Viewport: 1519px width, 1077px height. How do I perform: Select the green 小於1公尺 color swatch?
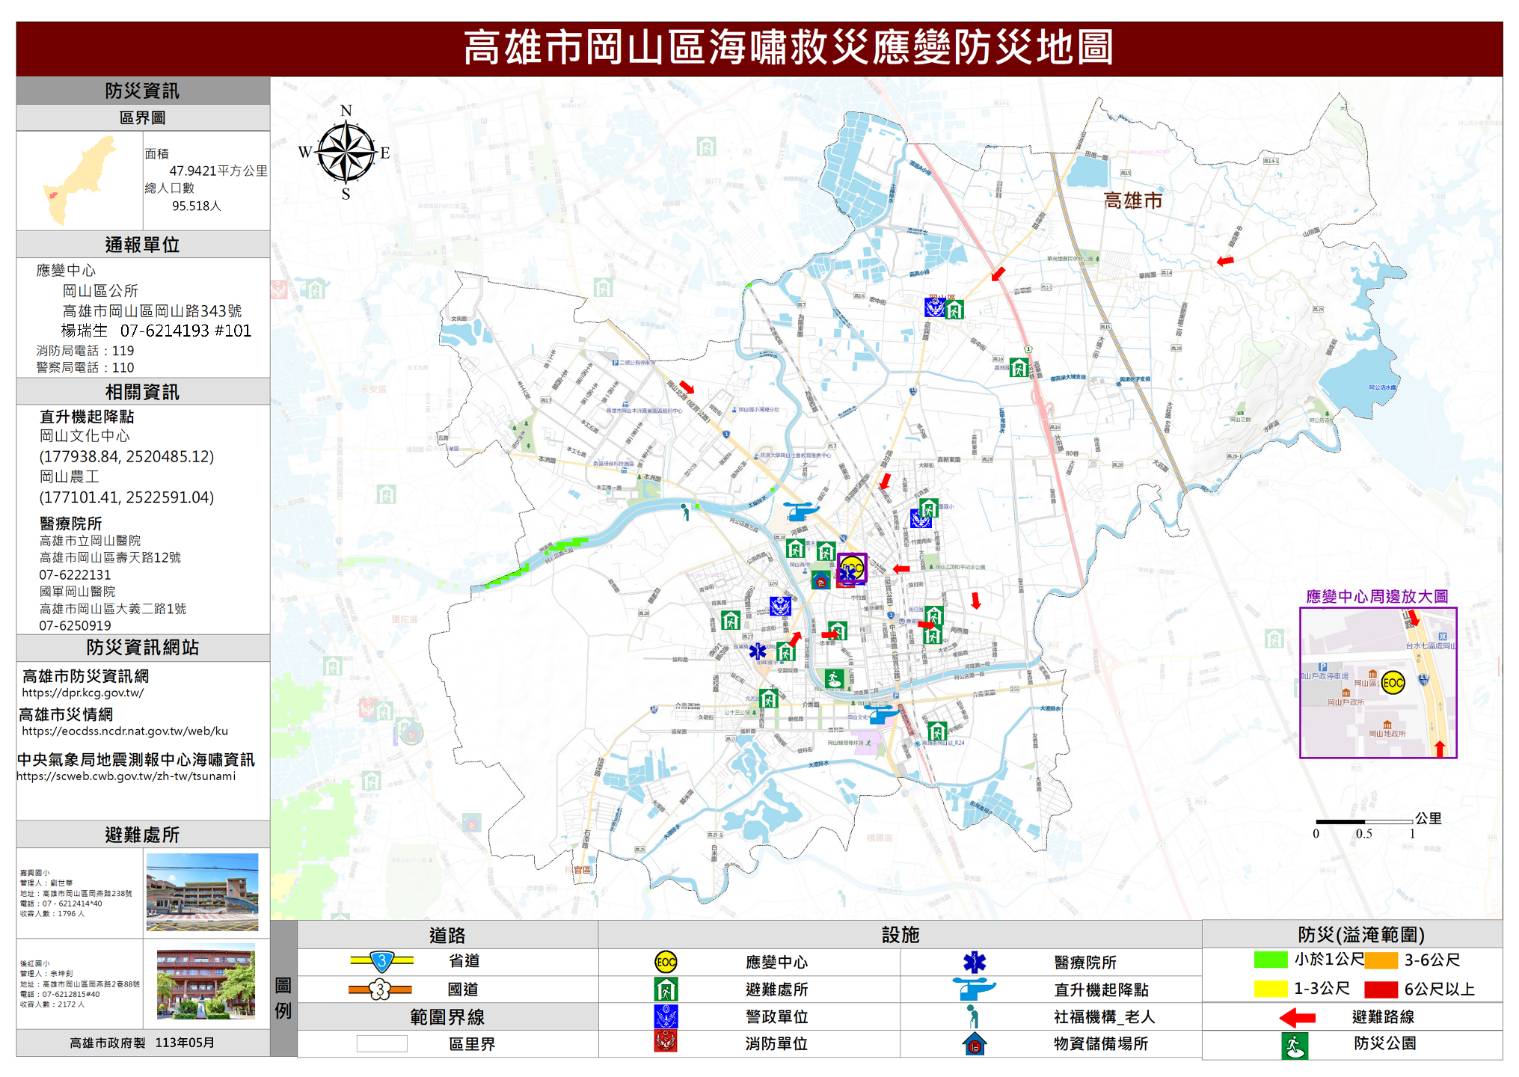(x=1270, y=960)
